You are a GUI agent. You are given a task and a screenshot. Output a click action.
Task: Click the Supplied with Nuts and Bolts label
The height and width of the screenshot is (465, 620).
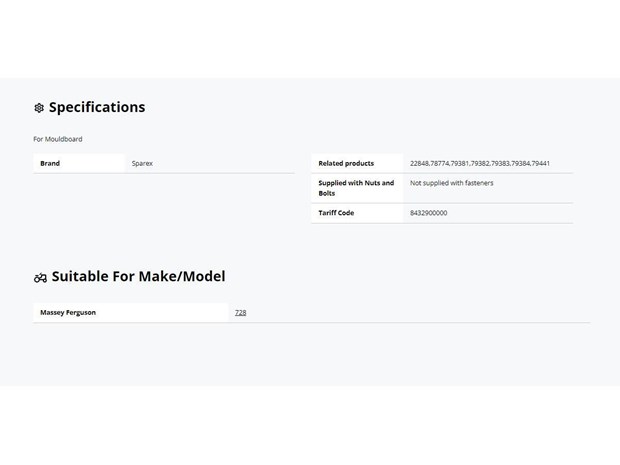(x=356, y=188)
